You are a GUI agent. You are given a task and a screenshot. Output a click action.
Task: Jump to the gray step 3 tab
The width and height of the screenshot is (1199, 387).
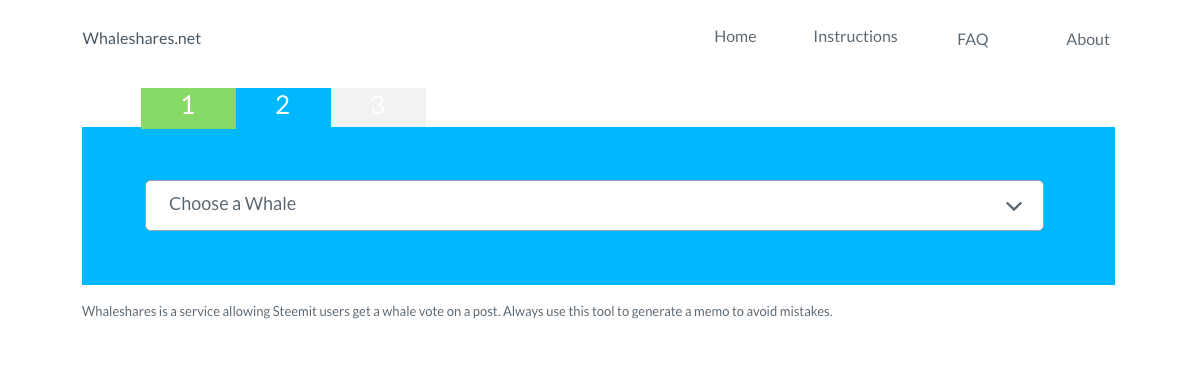[x=378, y=108]
